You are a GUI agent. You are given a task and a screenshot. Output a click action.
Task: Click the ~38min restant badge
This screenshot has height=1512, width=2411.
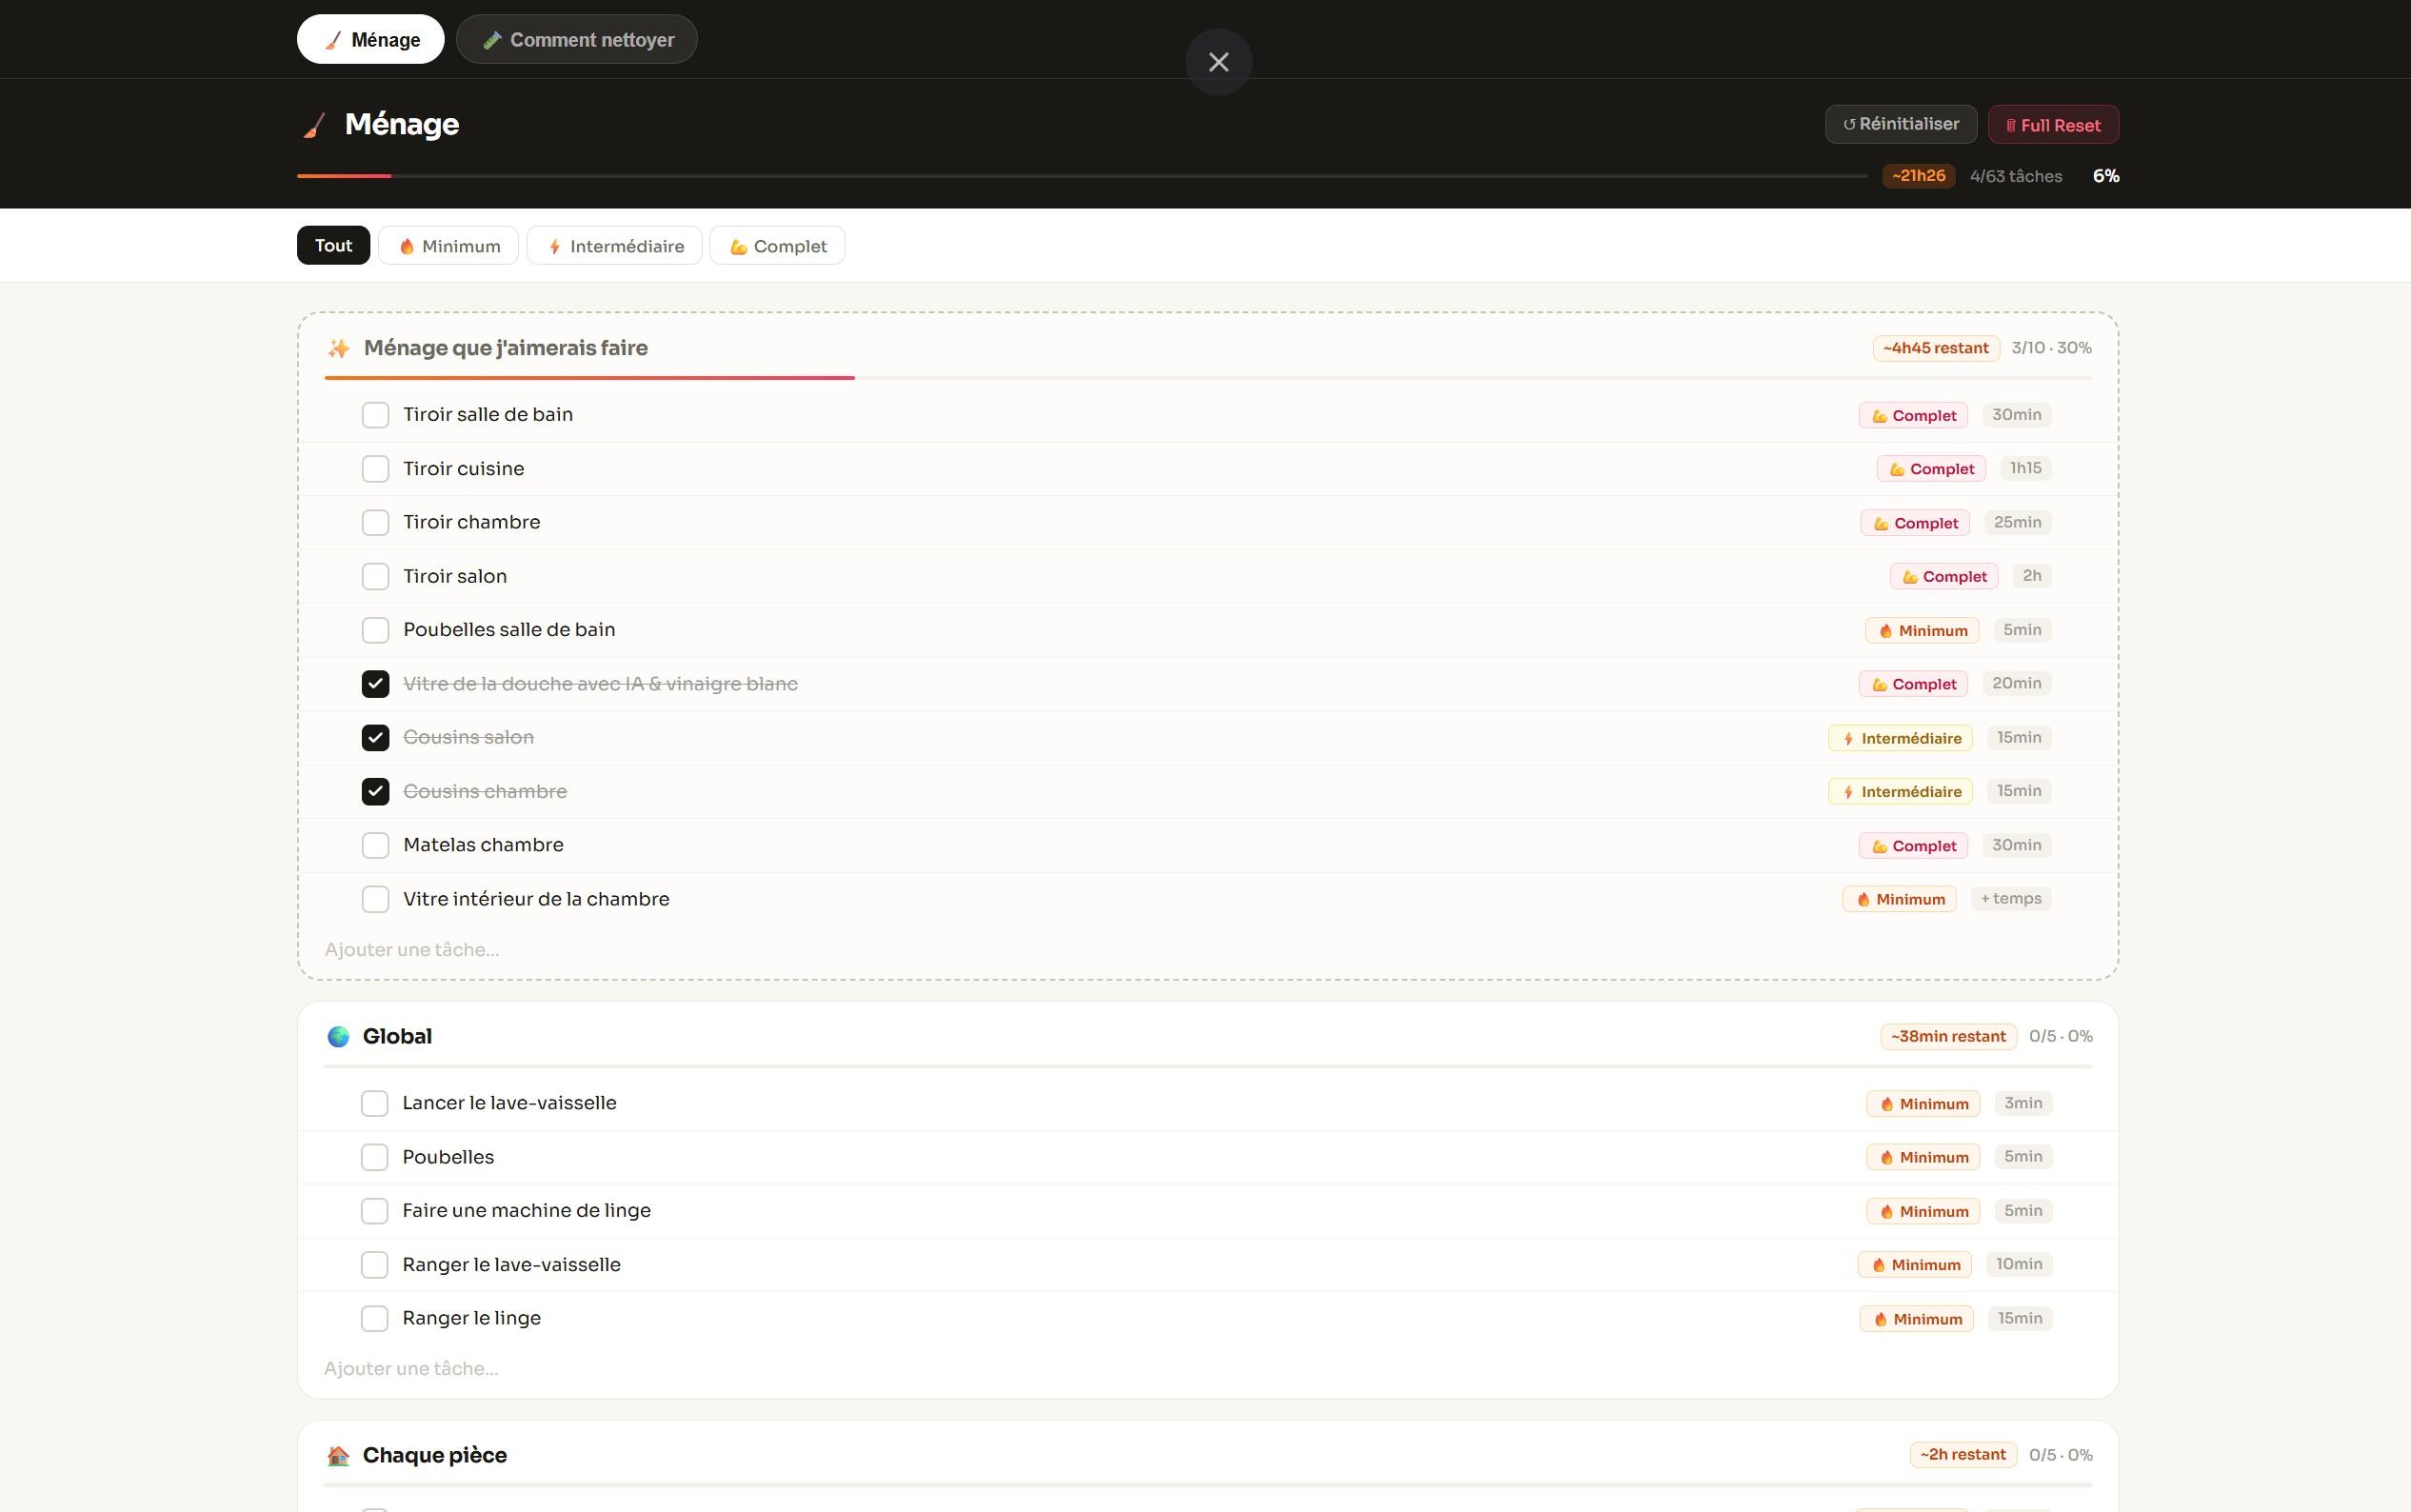[1948, 1036]
